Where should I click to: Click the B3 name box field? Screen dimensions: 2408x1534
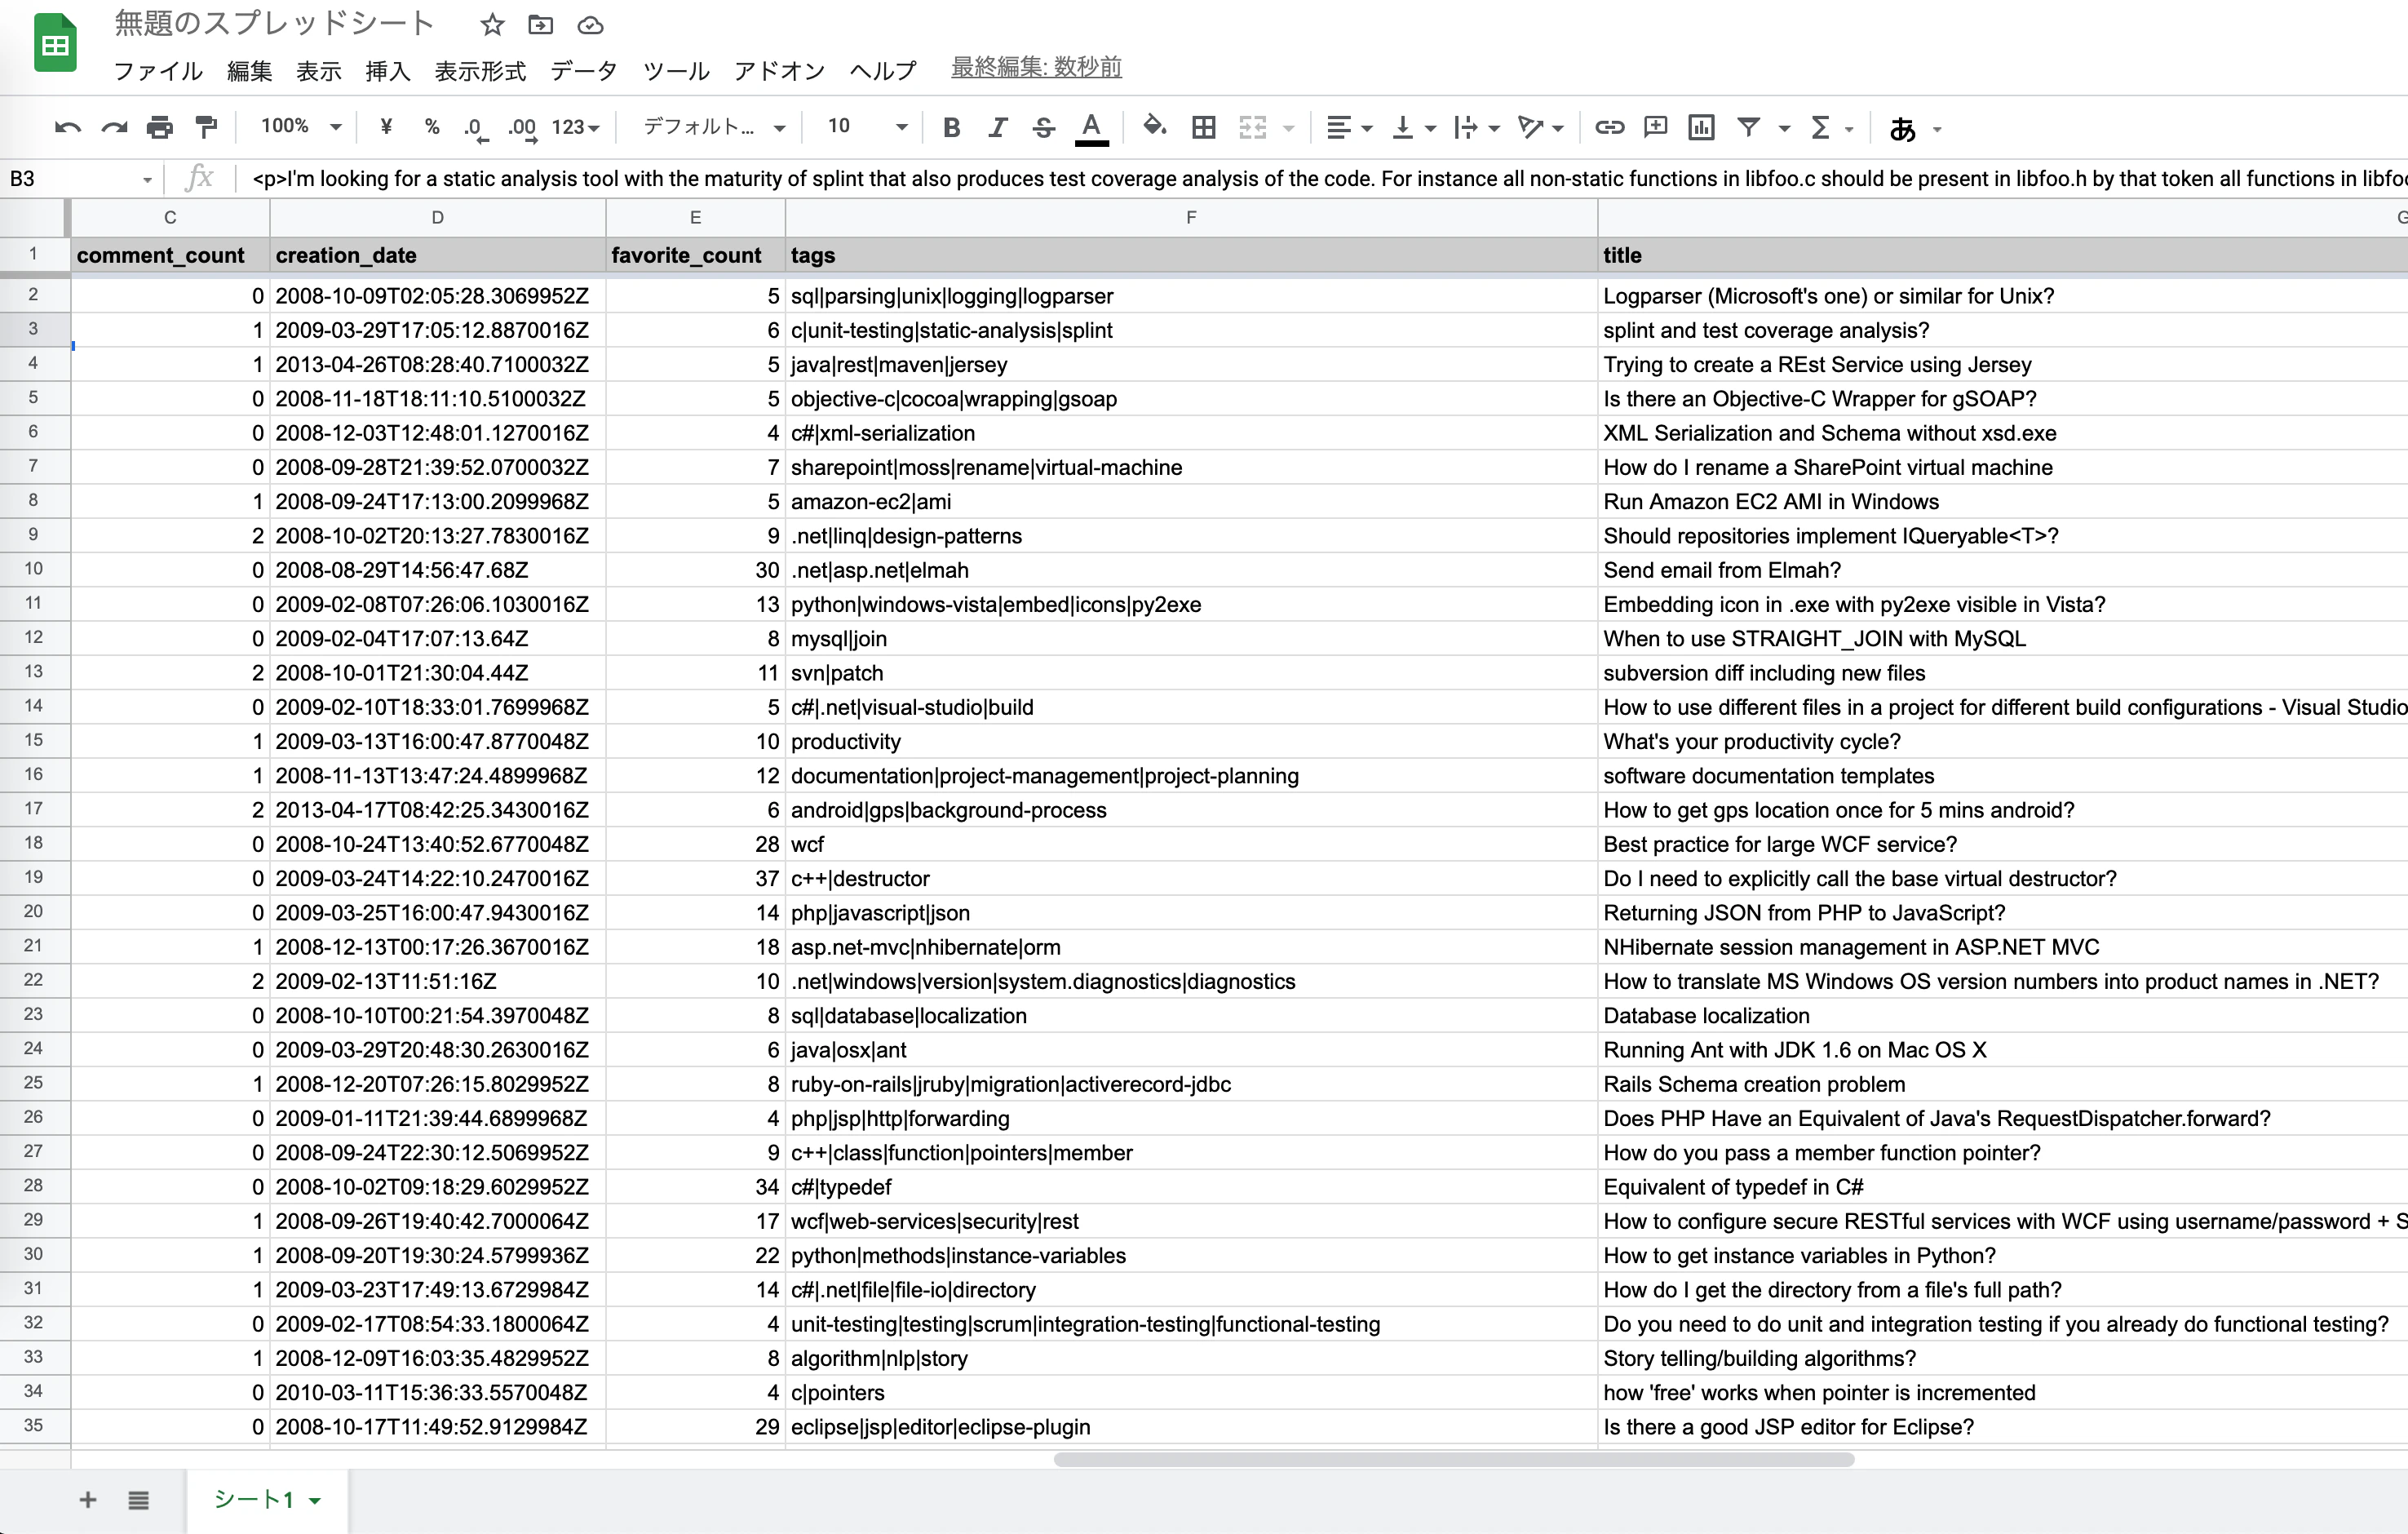[80, 178]
